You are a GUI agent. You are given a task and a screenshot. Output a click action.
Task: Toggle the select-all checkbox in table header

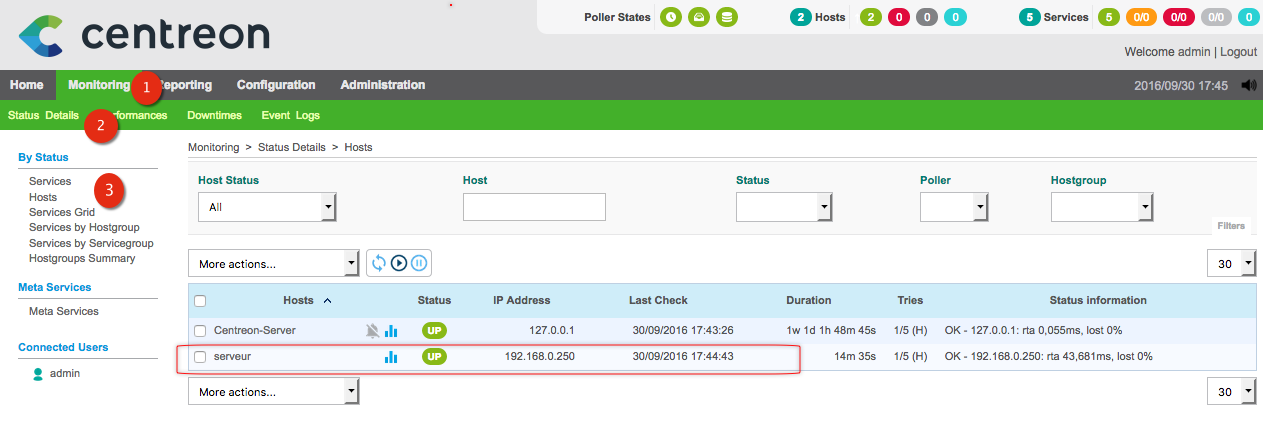200,300
